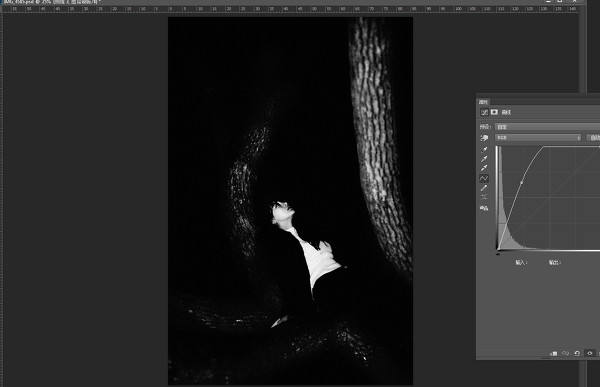Select the pencil draw curve tool
Screen dimensions: 600x387
(x=484, y=188)
